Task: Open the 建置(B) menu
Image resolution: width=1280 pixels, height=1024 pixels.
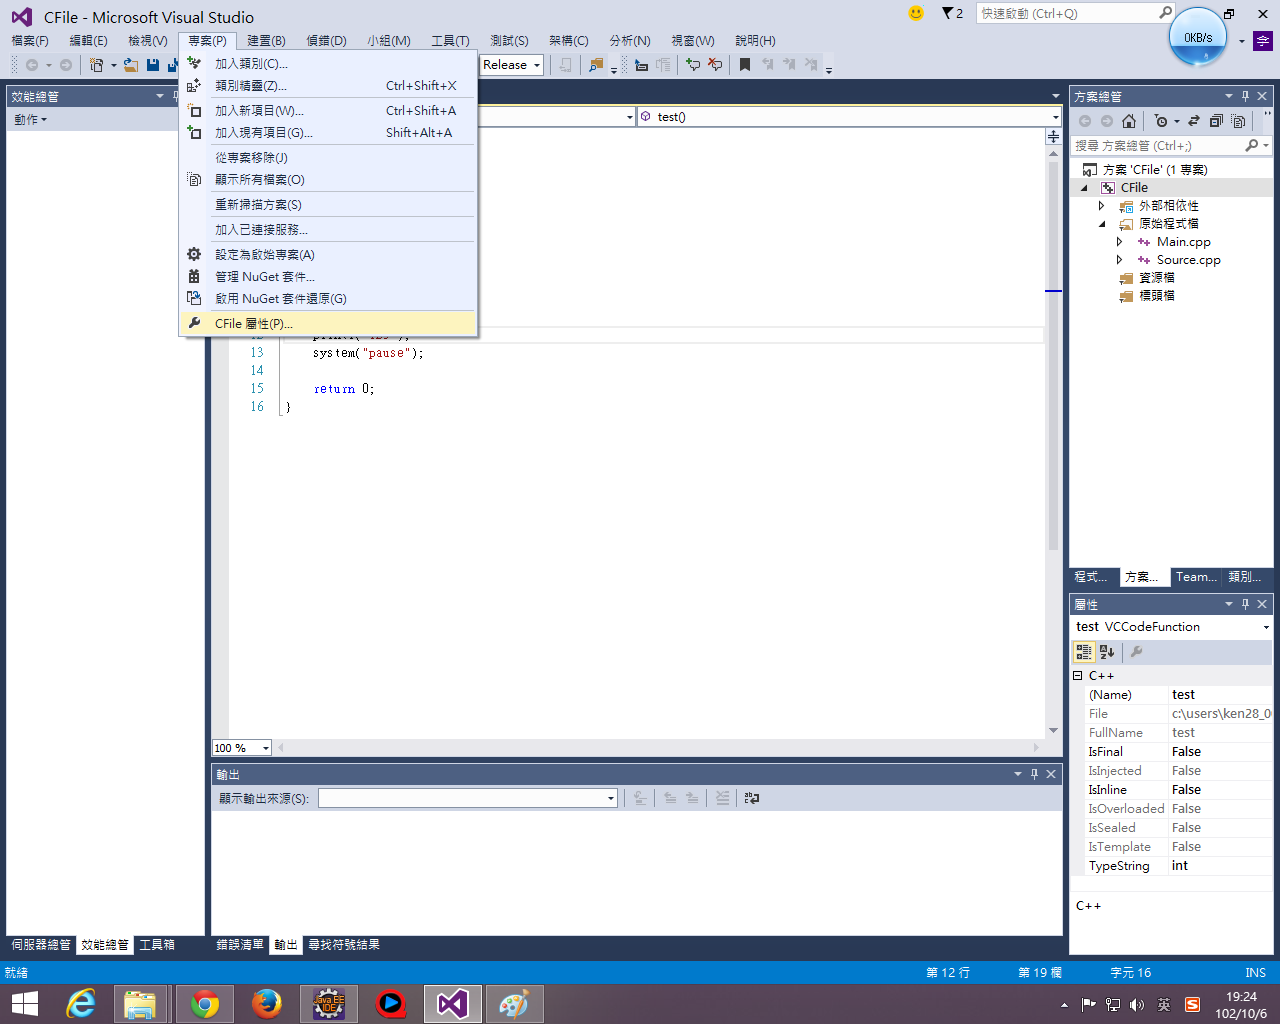Action: pos(266,40)
